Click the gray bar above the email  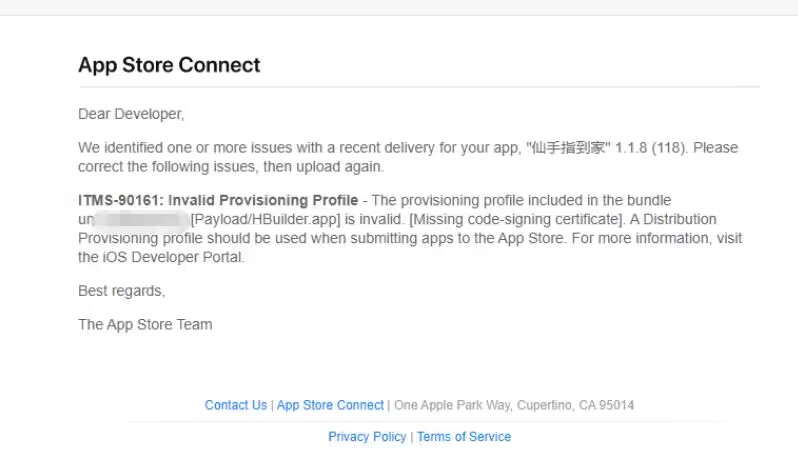[x=399, y=8]
